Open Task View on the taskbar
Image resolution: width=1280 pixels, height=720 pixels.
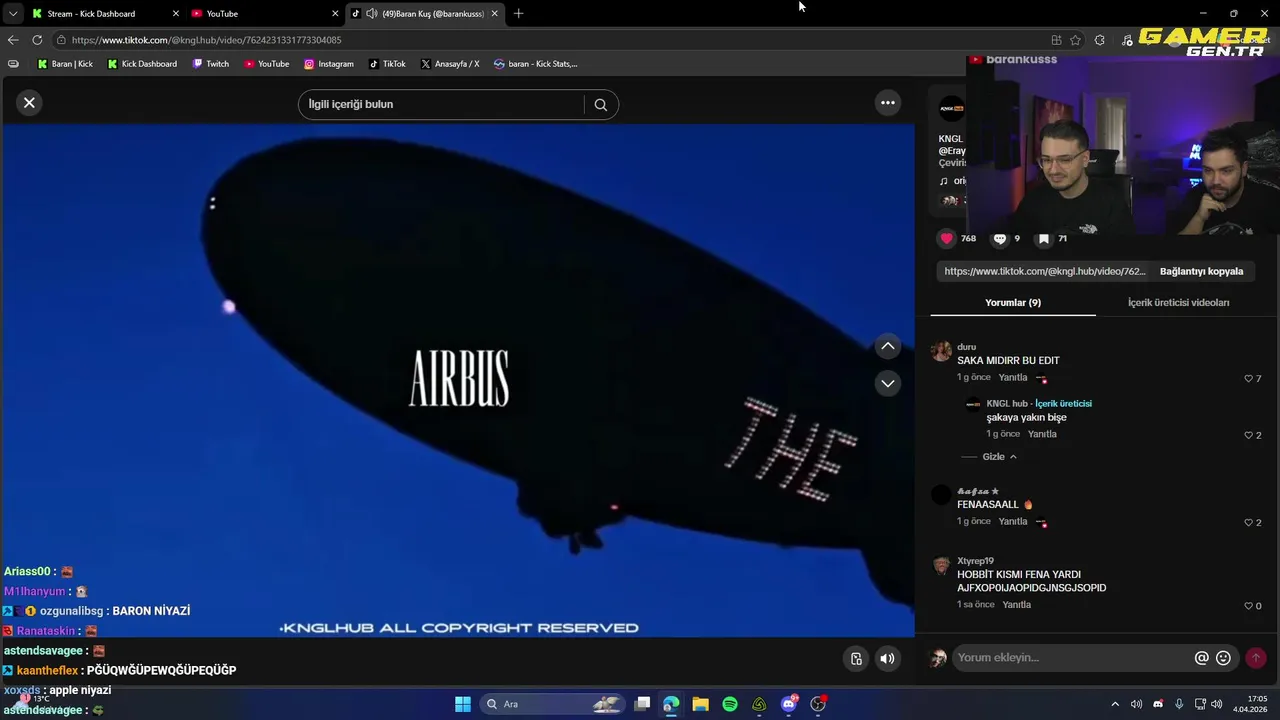click(642, 704)
